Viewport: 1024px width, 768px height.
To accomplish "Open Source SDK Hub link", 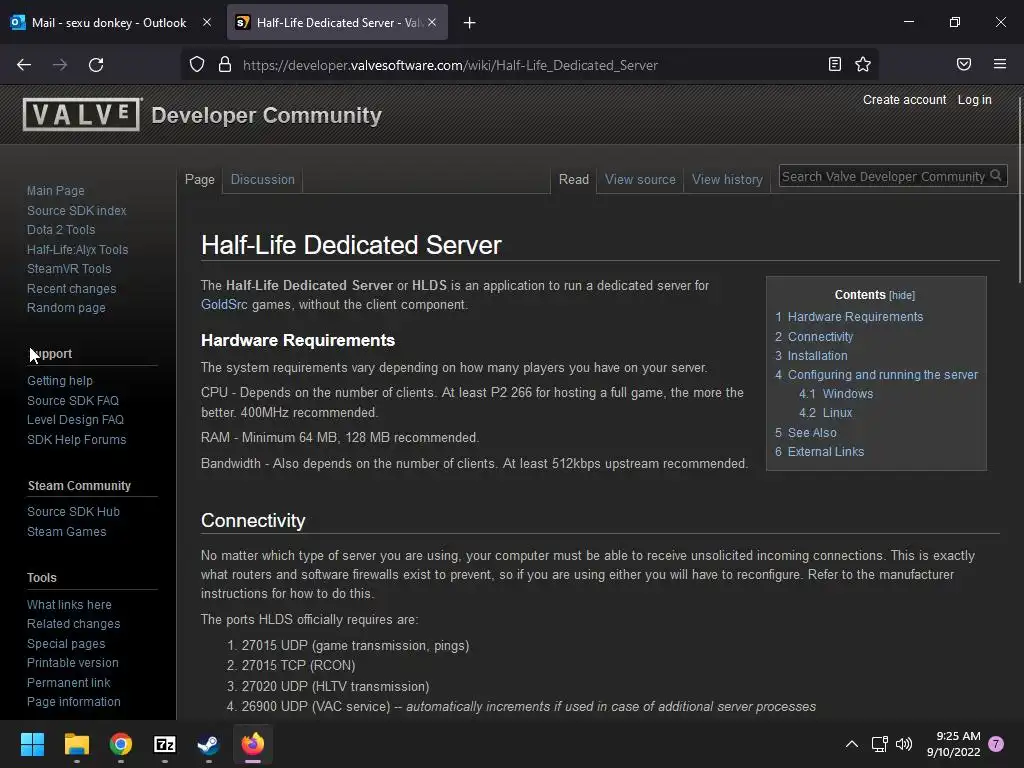I will pos(73,511).
